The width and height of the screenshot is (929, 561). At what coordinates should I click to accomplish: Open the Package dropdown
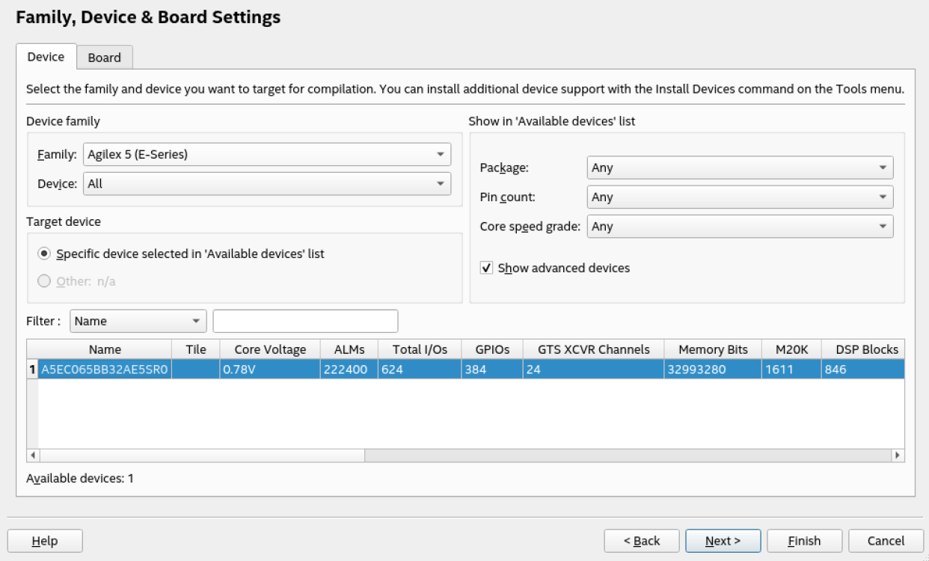pyautogui.click(x=739, y=168)
